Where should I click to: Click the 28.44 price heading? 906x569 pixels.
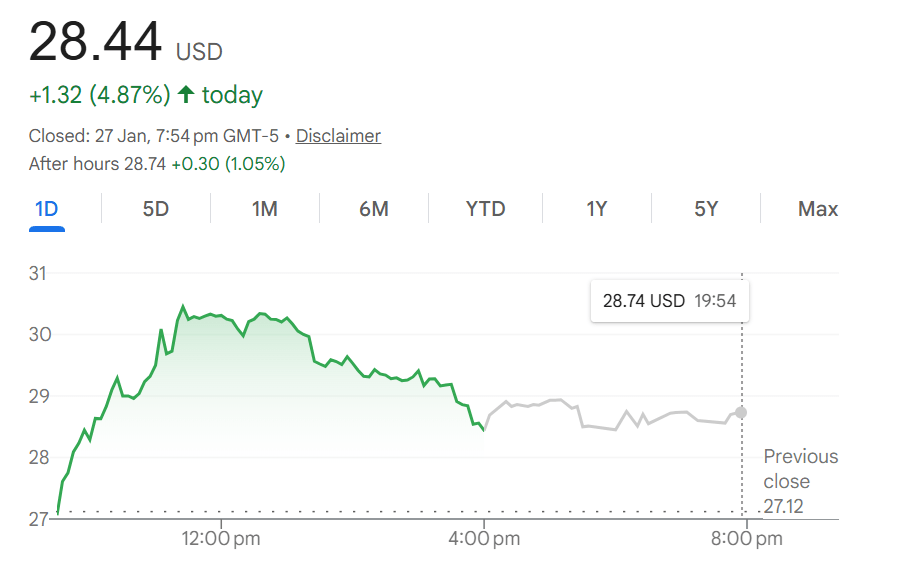point(96,42)
